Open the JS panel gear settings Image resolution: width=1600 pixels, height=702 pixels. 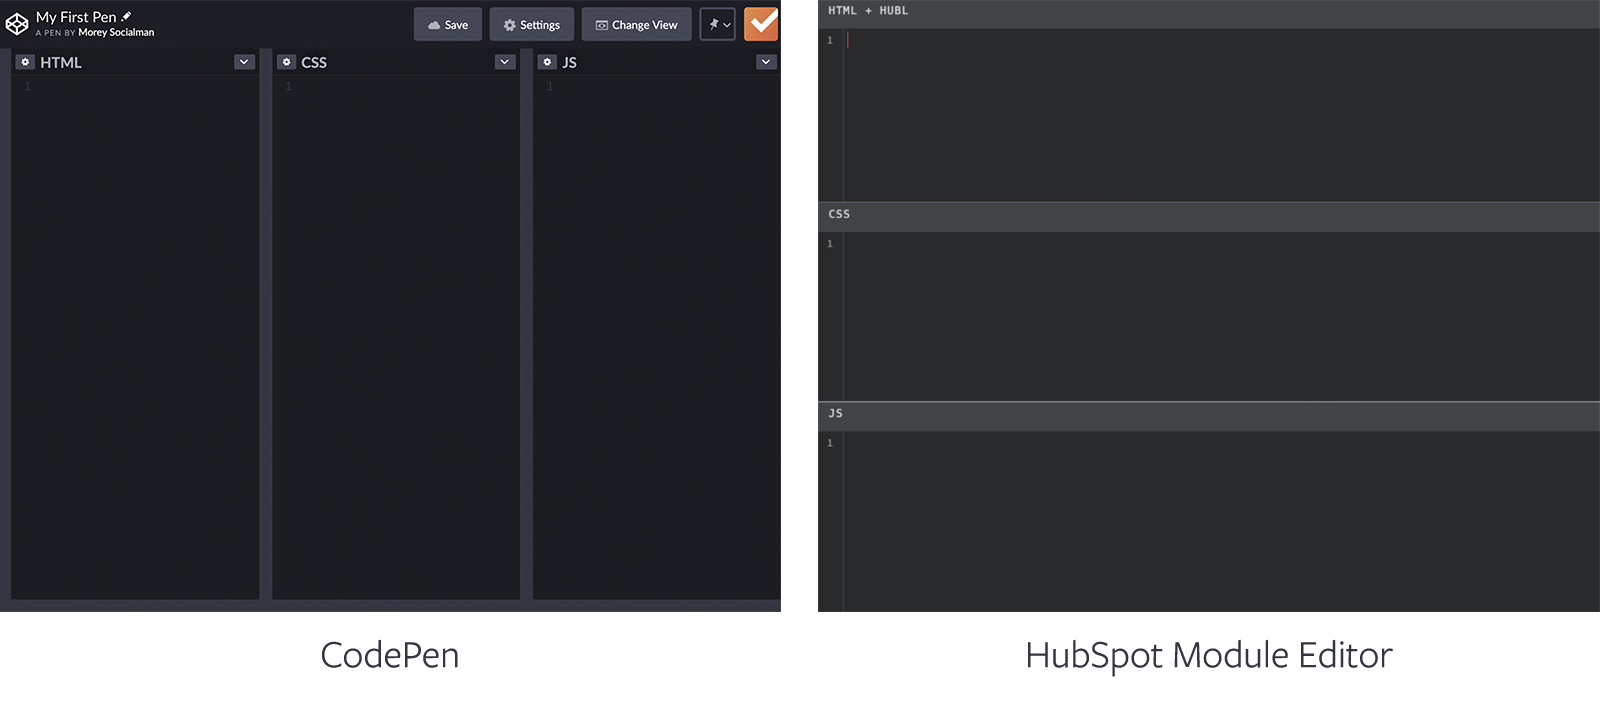pyautogui.click(x=547, y=62)
